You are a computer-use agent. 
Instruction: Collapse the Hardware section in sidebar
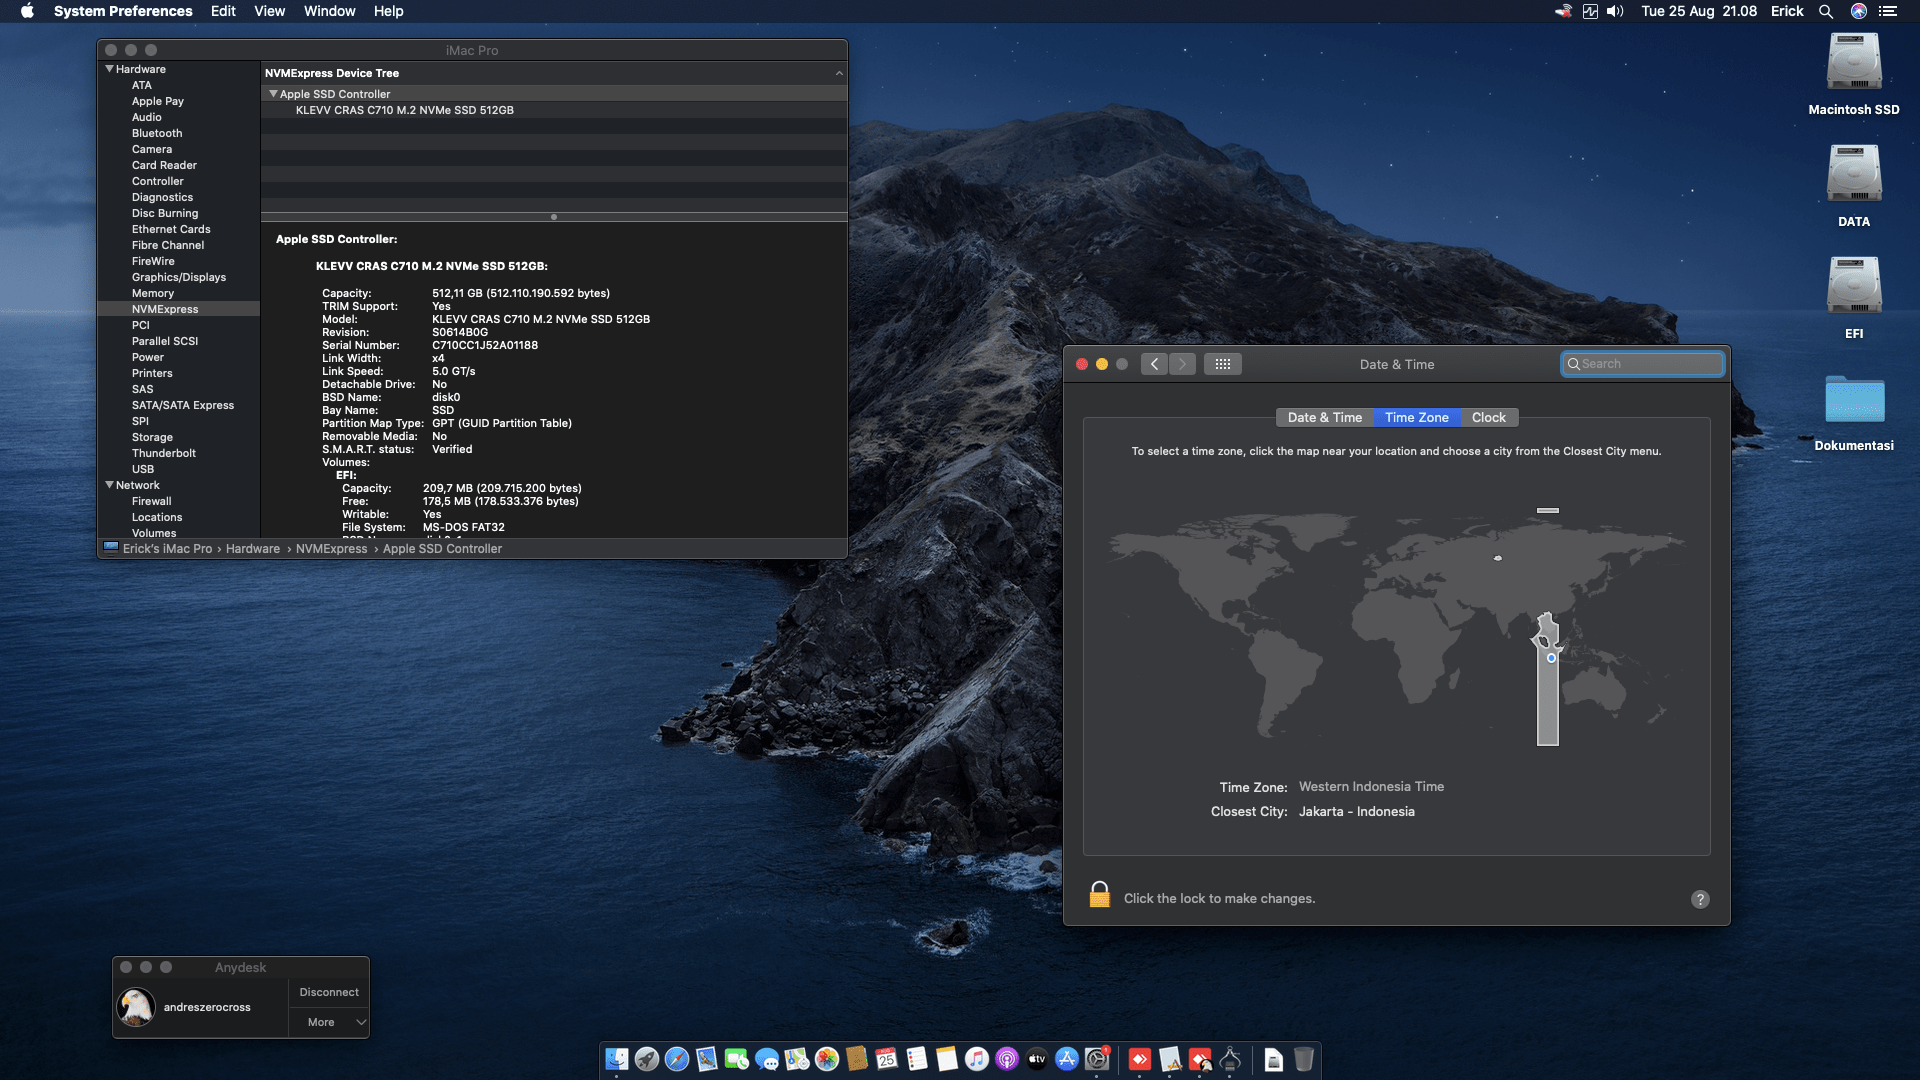[110, 69]
